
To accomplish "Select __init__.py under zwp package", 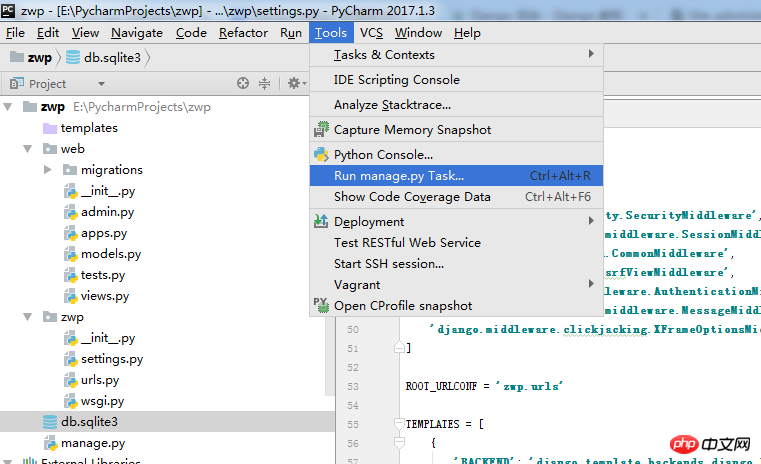I will click(108, 338).
